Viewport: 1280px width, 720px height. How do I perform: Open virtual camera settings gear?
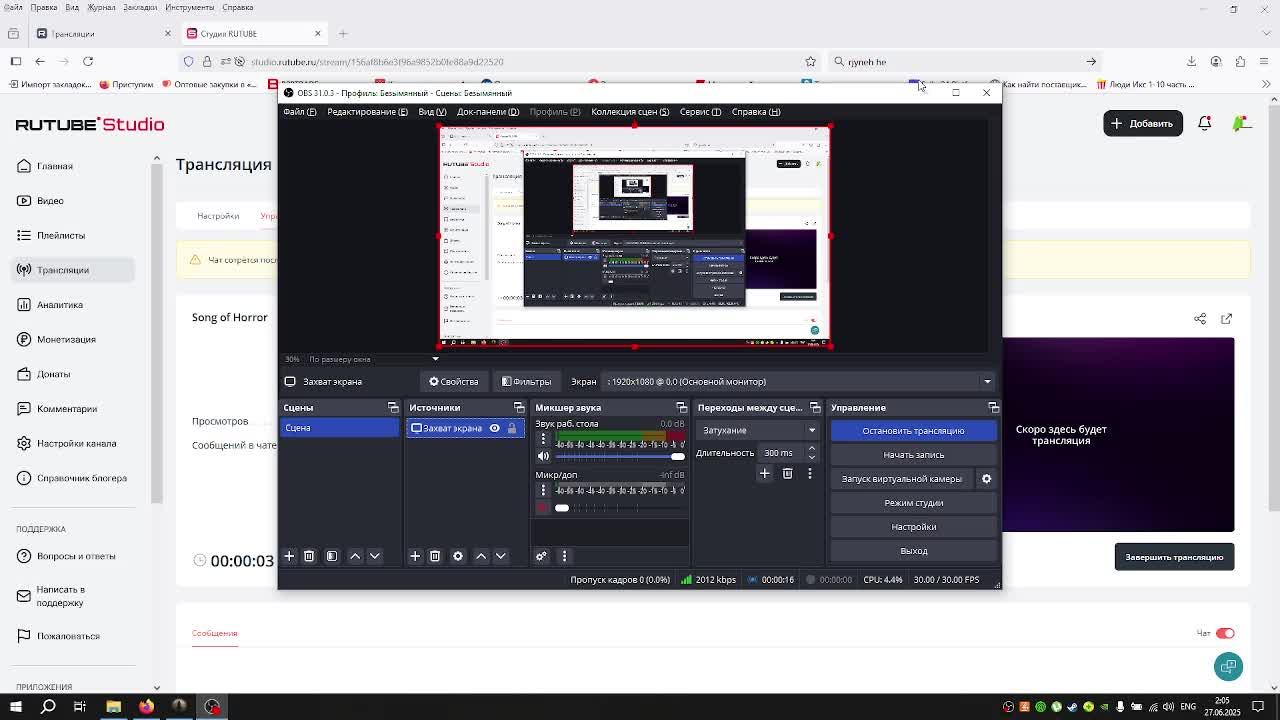tap(986, 479)
